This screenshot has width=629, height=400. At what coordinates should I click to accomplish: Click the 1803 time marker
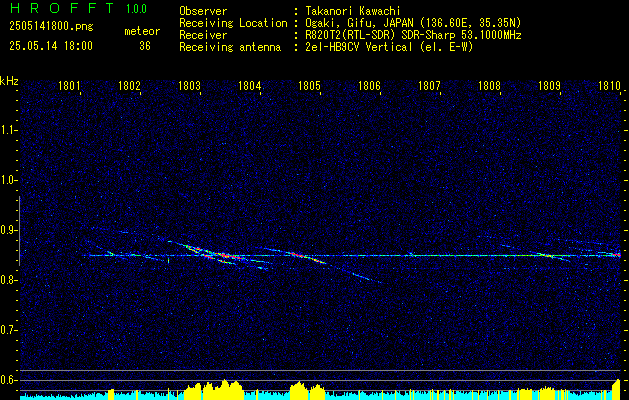189,86
